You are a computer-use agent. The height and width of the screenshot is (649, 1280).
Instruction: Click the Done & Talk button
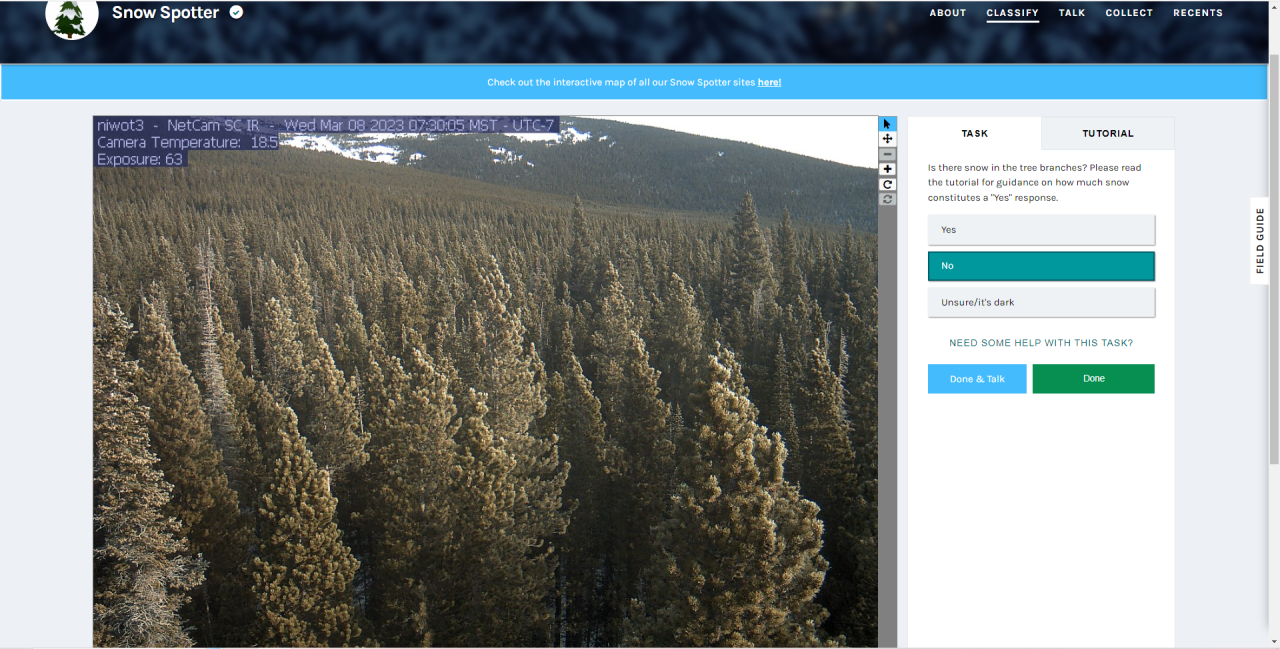click(977, 379)
